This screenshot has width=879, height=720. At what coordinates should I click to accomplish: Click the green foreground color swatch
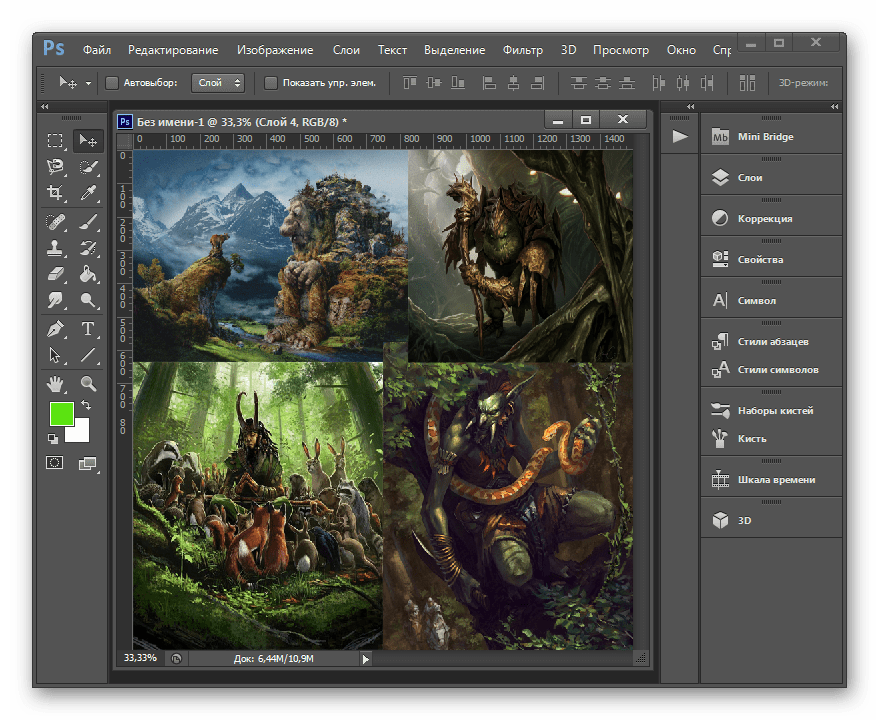62,413
